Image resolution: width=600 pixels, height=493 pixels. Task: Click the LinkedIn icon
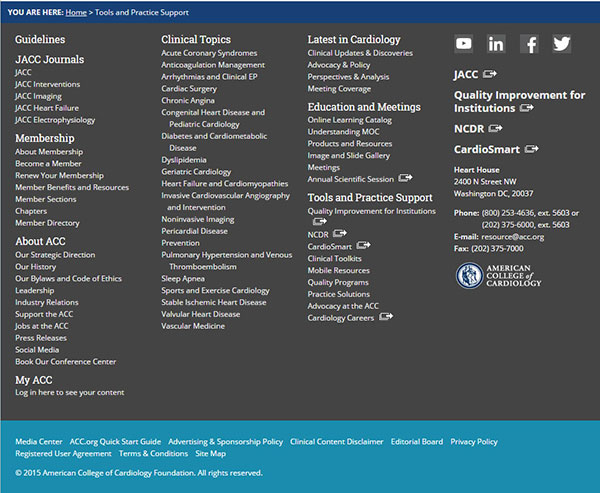pyautogui.click(x=496, y=43)
